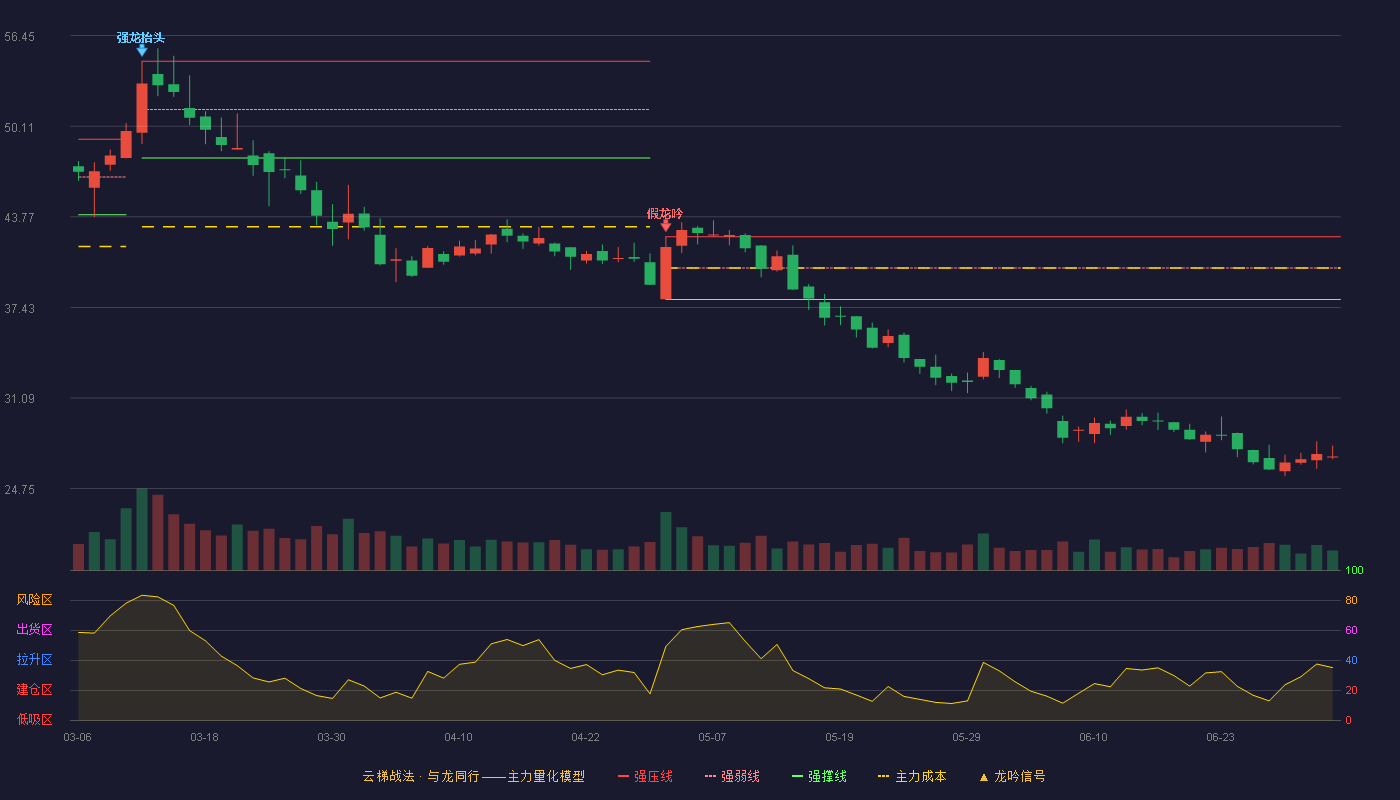Click the 31.09 price axis label
The width and height of the screenshot is (1400, 800).
coord(19,399)
